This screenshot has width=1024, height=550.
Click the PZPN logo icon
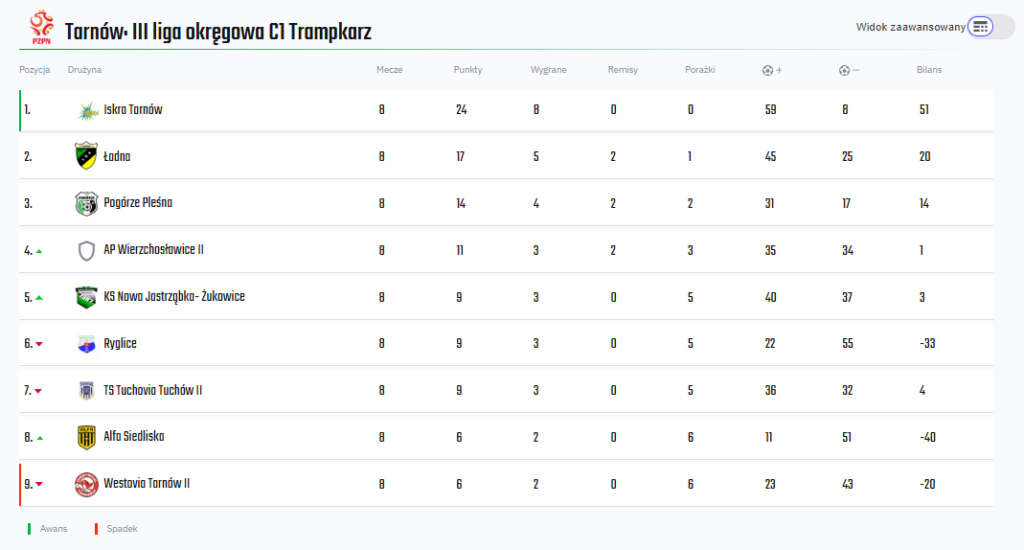tap(41, 27)
